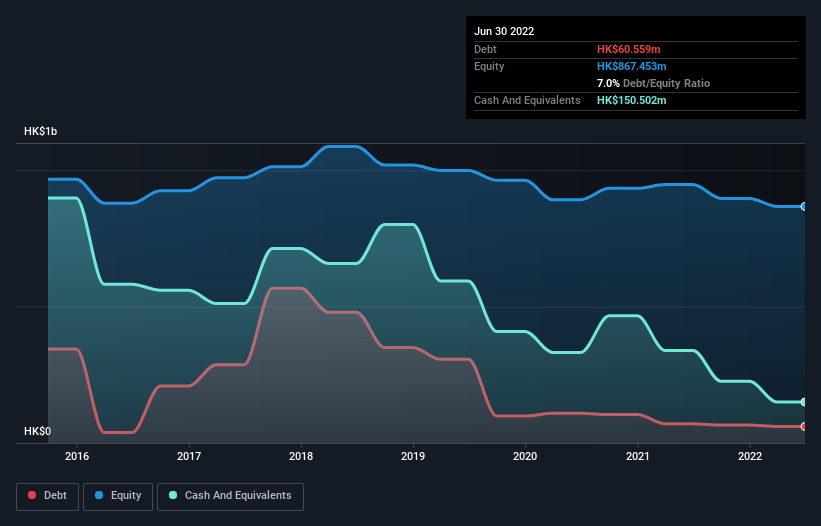Click Cash And Equivalents label in tooltip
Viewport: 821px width, 526px height.
[x=527, y=100]
